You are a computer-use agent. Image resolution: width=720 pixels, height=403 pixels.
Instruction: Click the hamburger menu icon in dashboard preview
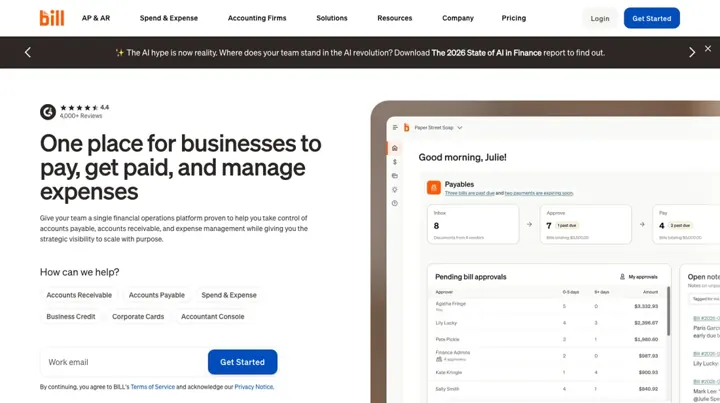point(395,128)
